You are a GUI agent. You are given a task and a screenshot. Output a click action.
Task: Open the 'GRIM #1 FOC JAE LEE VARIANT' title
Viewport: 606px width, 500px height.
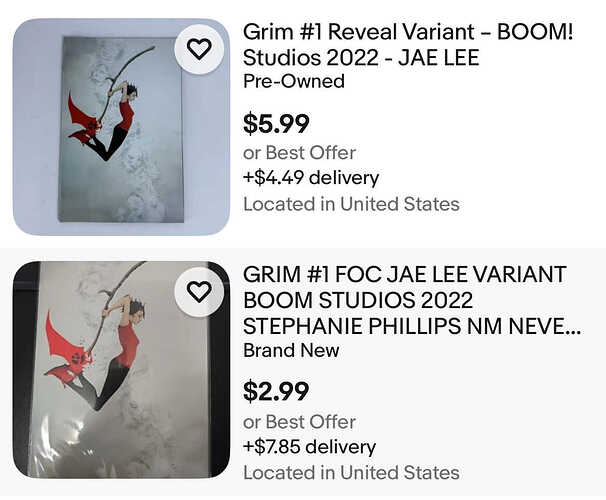pyautogui.click(x=405, y=274)
